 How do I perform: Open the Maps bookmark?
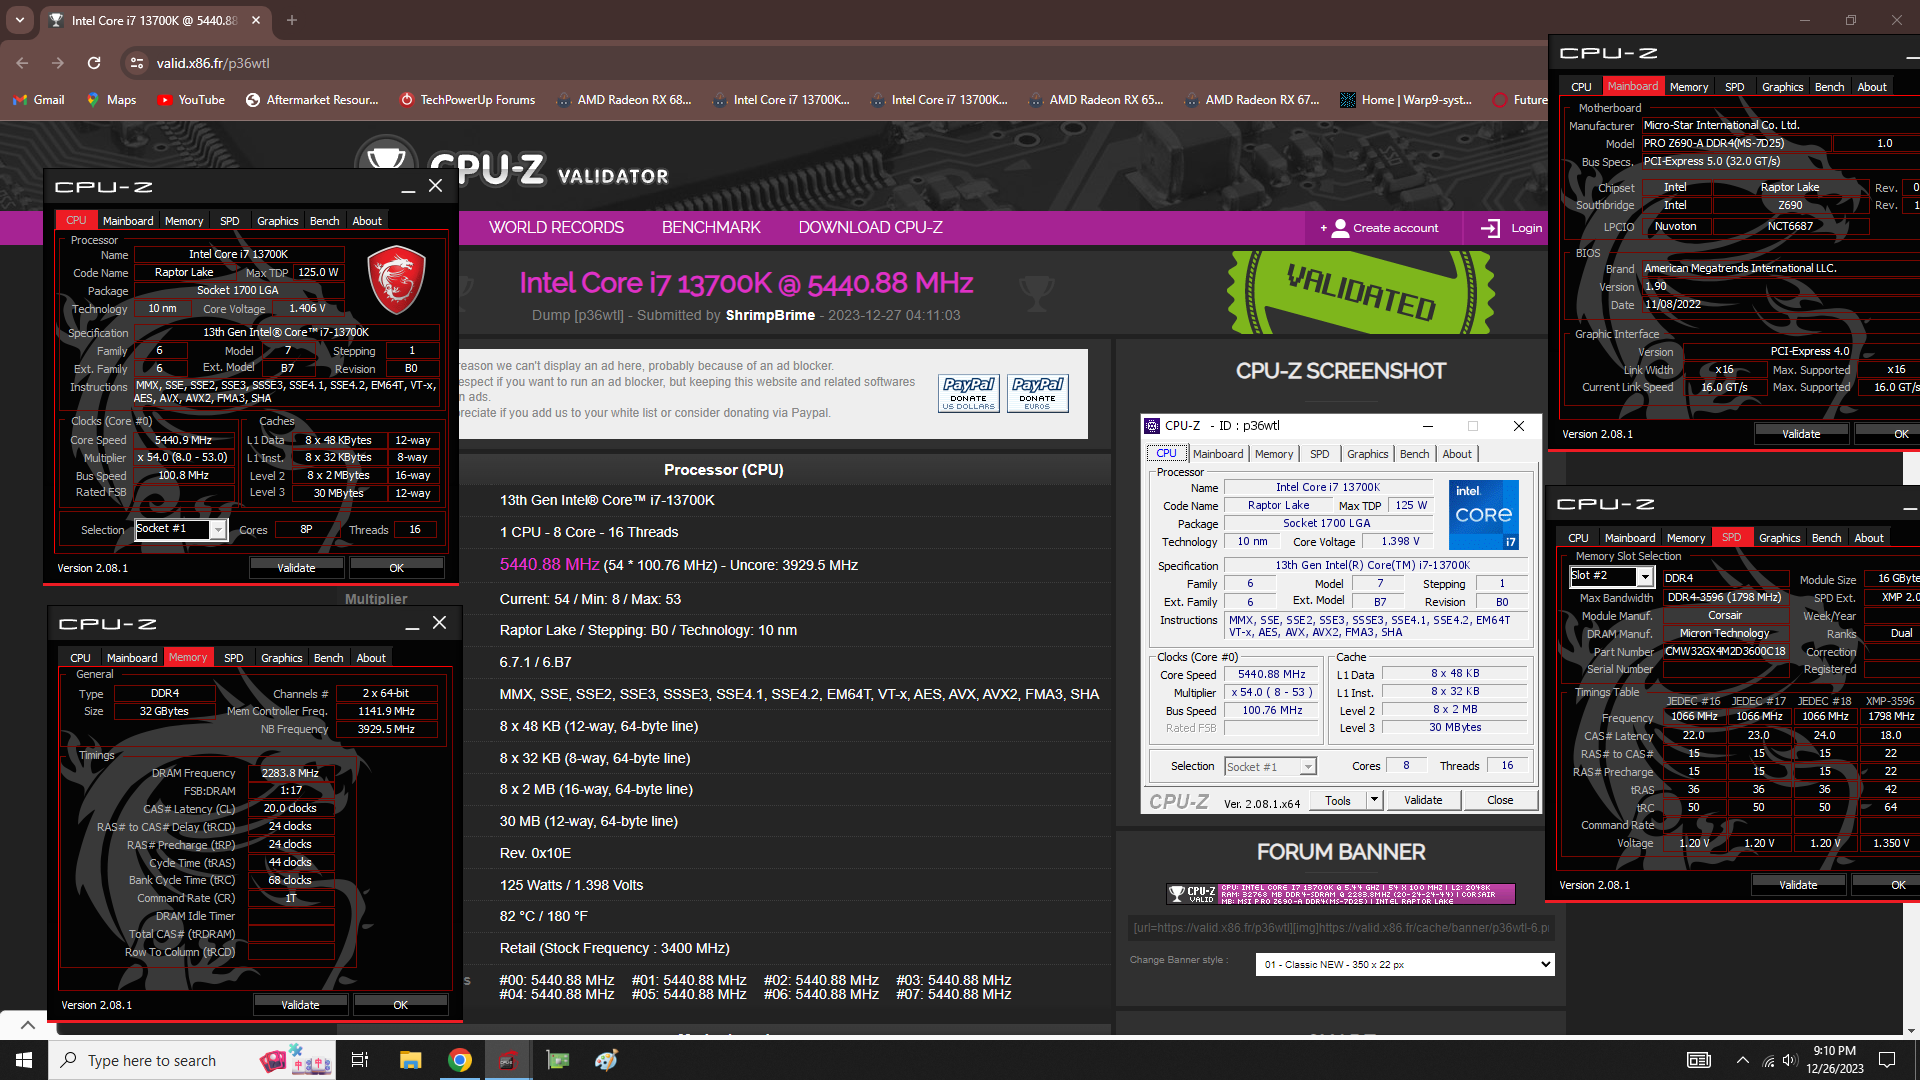111,100
